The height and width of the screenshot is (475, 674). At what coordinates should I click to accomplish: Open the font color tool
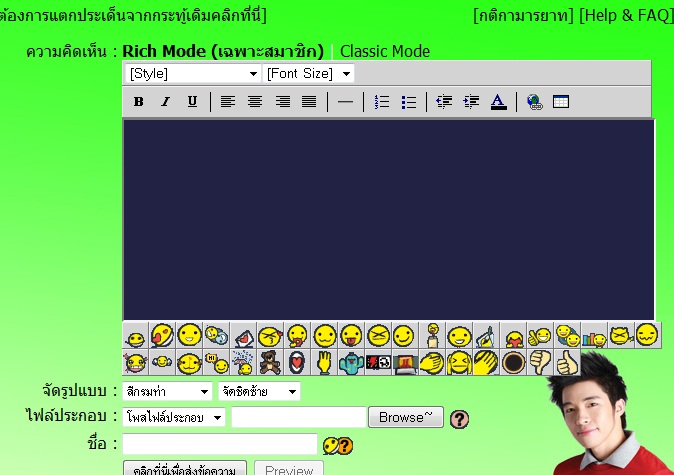tap(498, 102)
